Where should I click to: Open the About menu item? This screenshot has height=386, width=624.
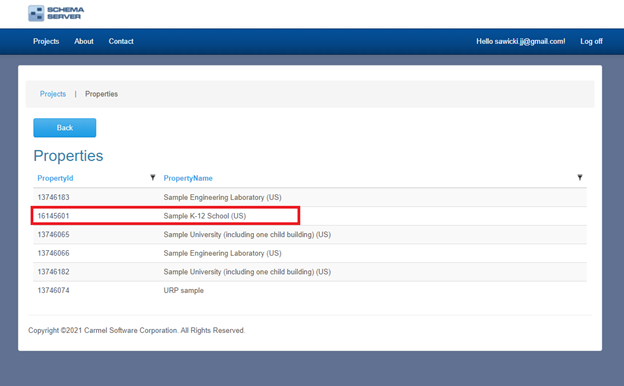[84, 41]
